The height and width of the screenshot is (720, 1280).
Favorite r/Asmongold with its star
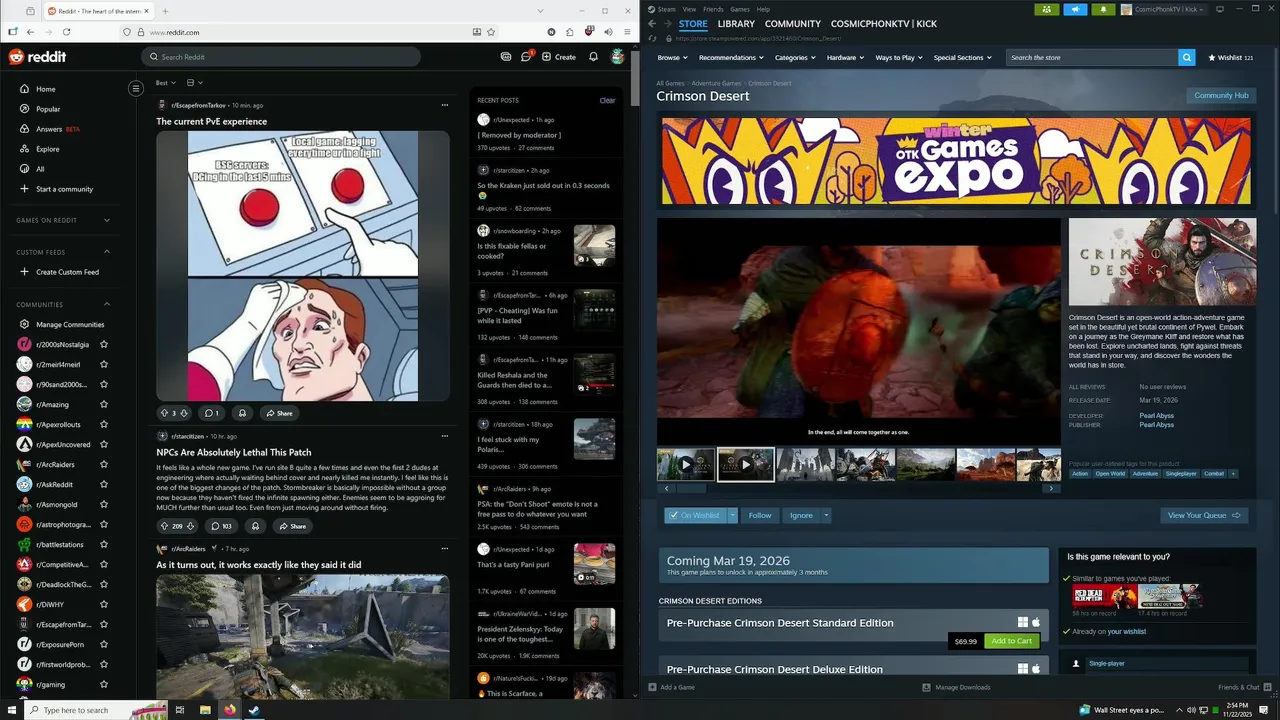(103, 504)
